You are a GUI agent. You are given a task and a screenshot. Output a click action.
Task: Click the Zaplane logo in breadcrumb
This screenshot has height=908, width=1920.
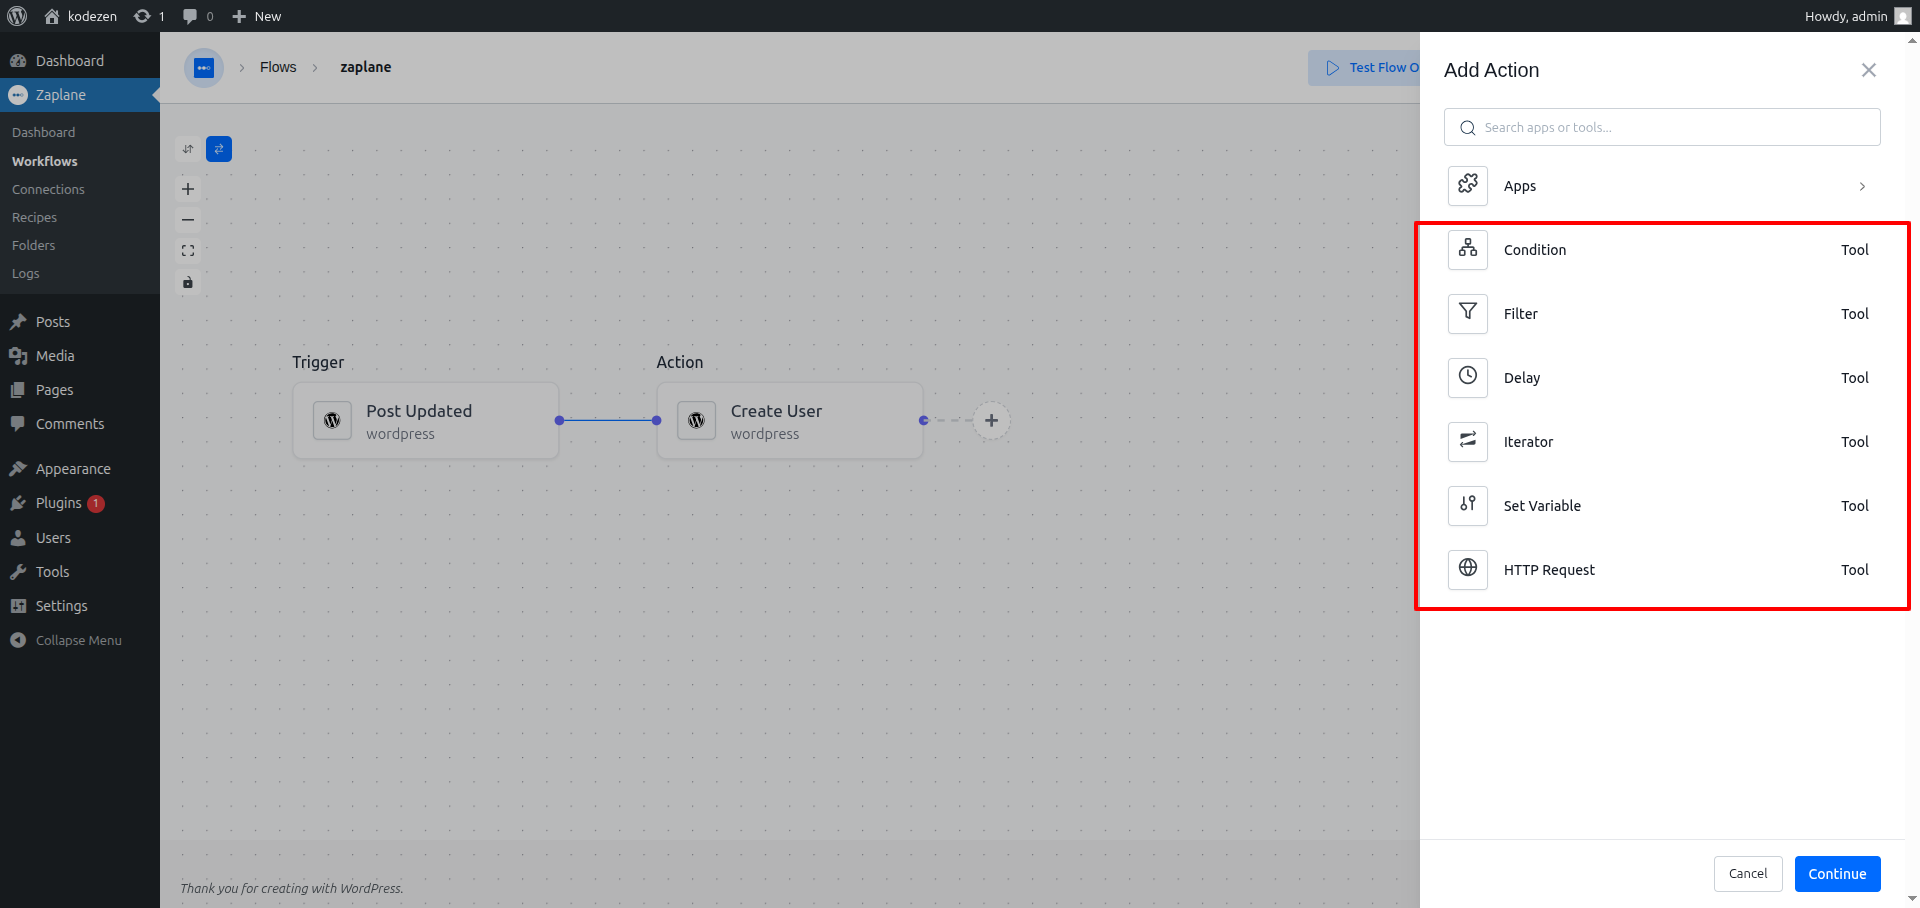point(204,68)
